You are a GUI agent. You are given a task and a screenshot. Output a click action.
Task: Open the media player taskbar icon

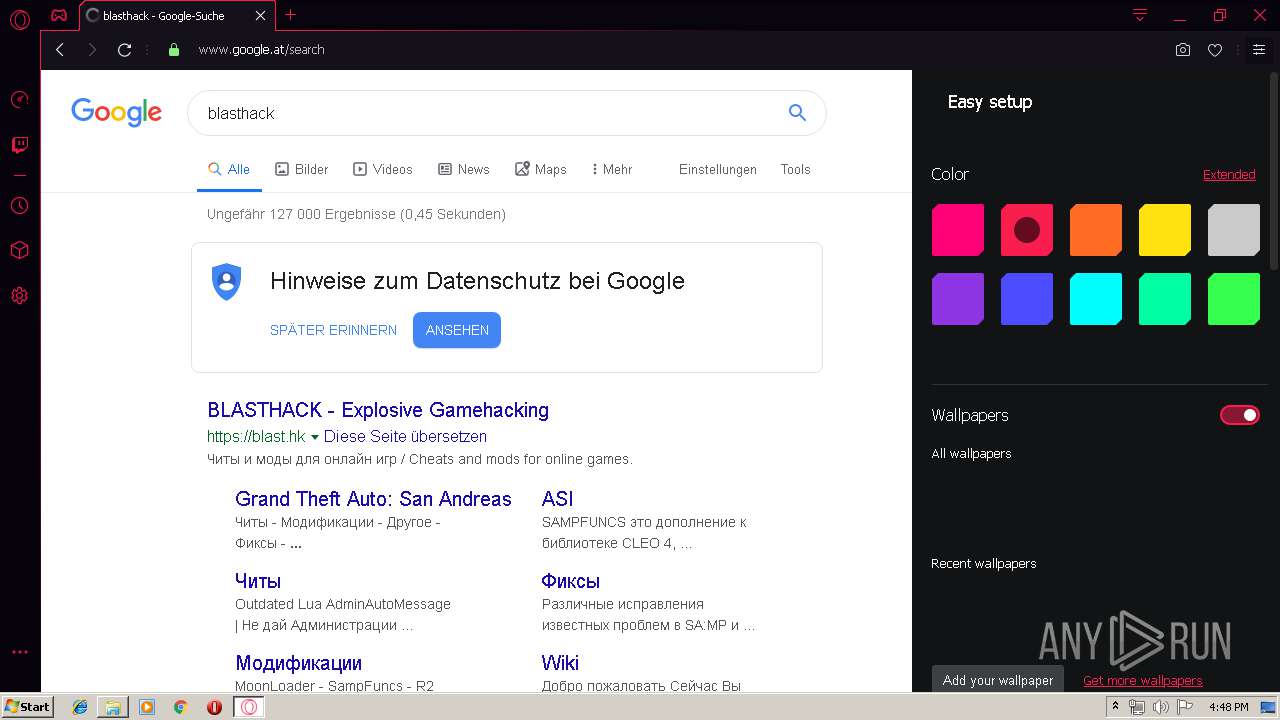coord(147,707)
